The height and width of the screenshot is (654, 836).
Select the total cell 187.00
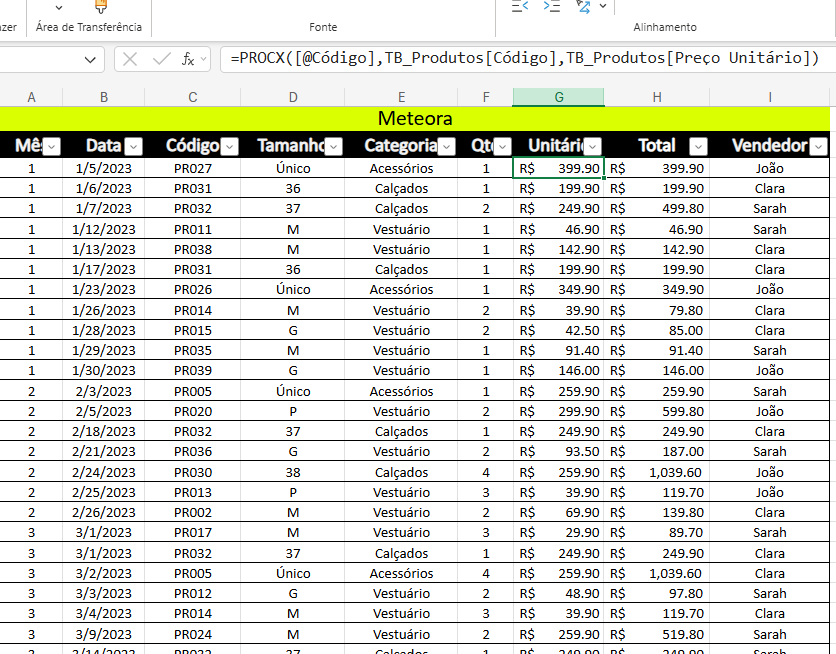[657, 451]
